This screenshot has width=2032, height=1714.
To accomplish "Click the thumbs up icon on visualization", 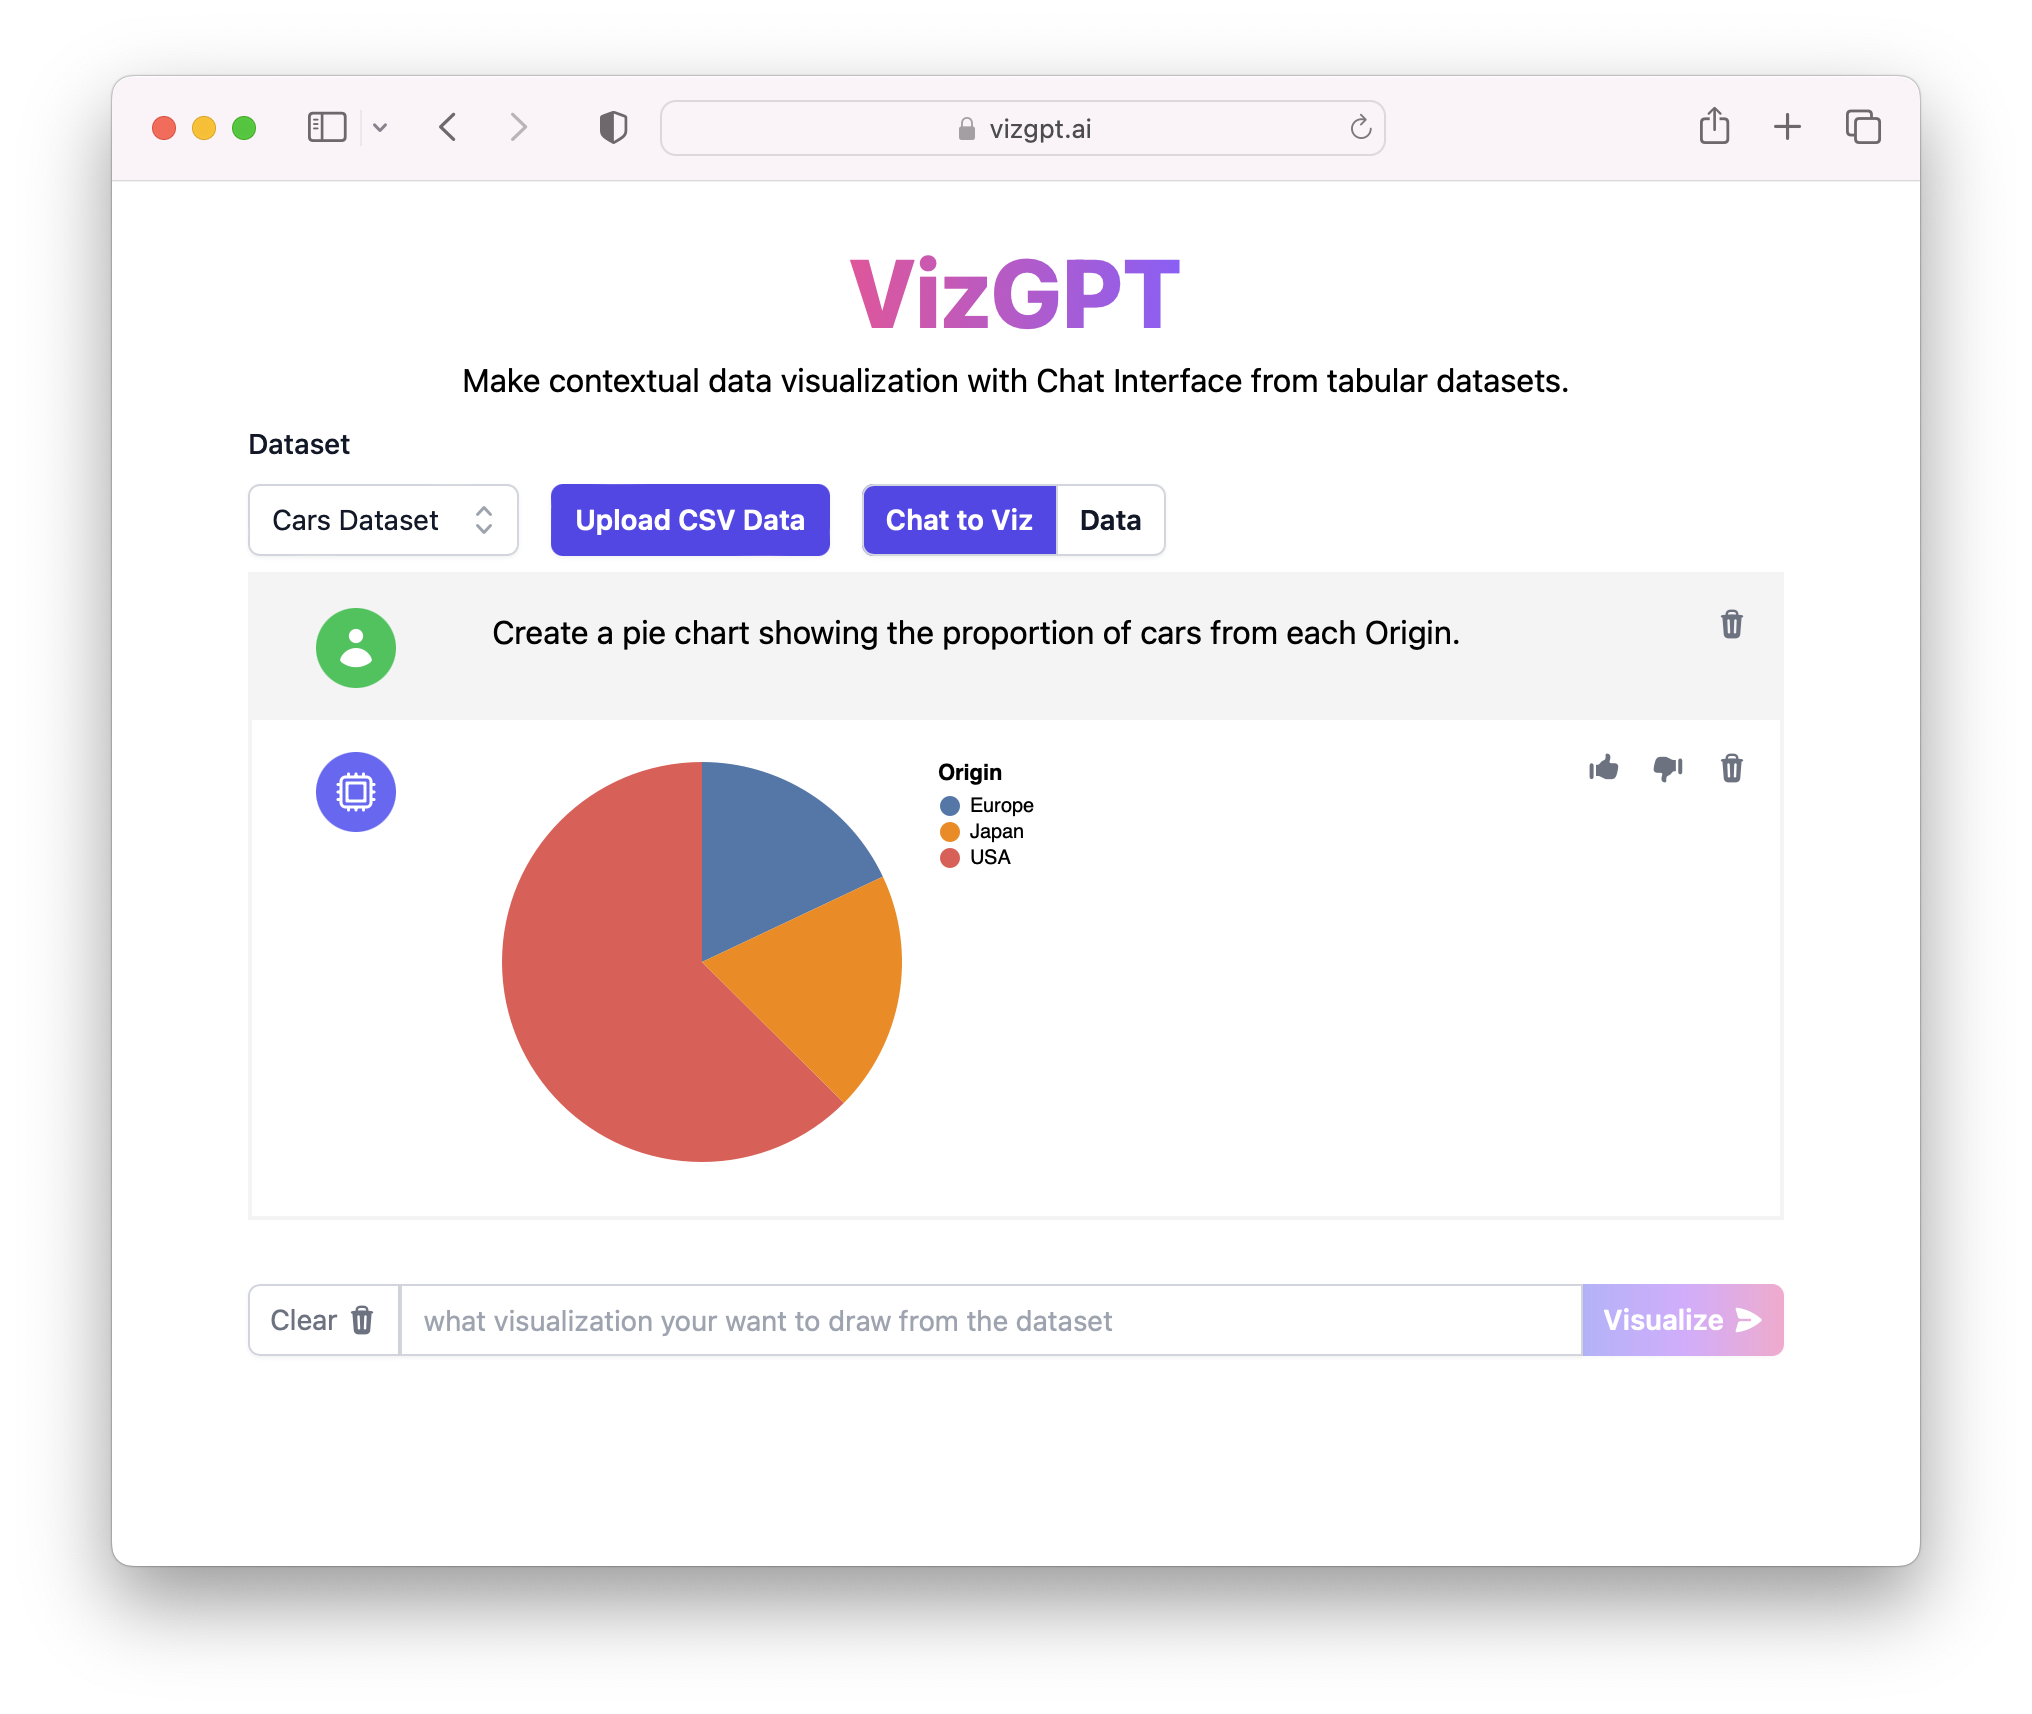I will pos(1602,767).
